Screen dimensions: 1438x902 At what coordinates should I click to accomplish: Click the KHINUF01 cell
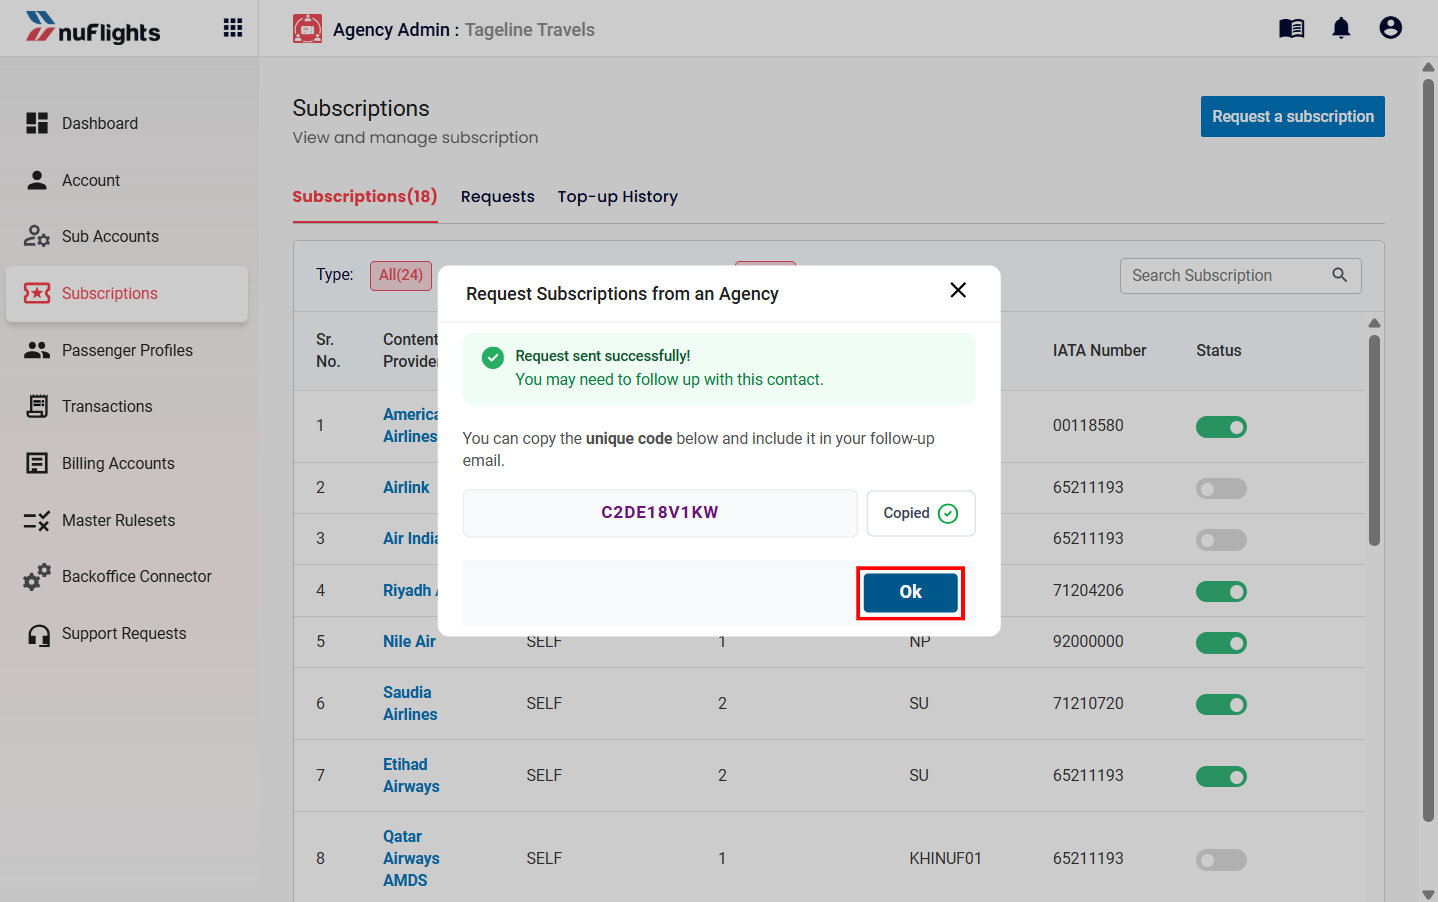click(945, 858)
